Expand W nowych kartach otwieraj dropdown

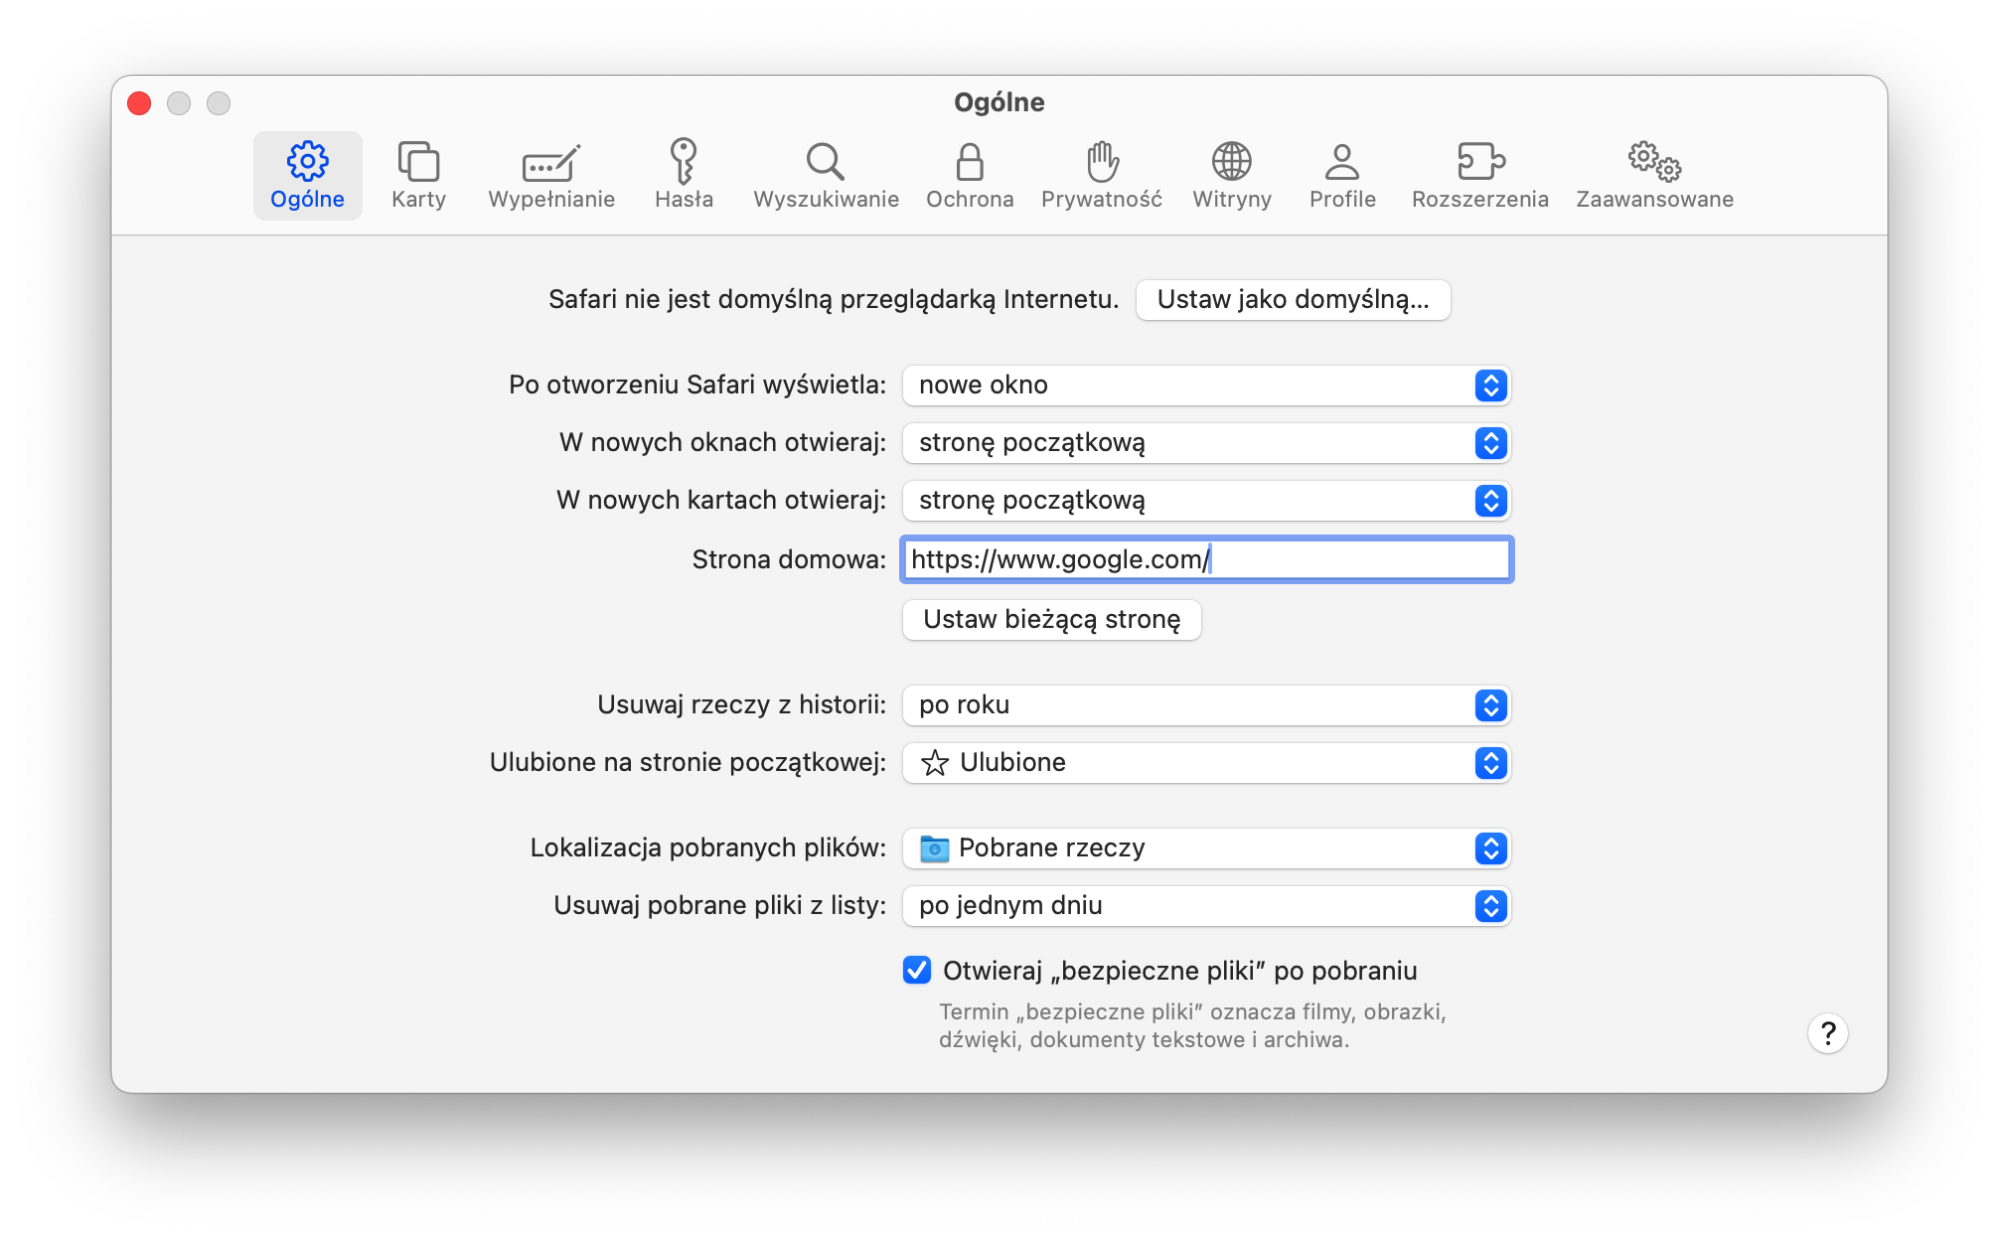tap(1206, 500)
